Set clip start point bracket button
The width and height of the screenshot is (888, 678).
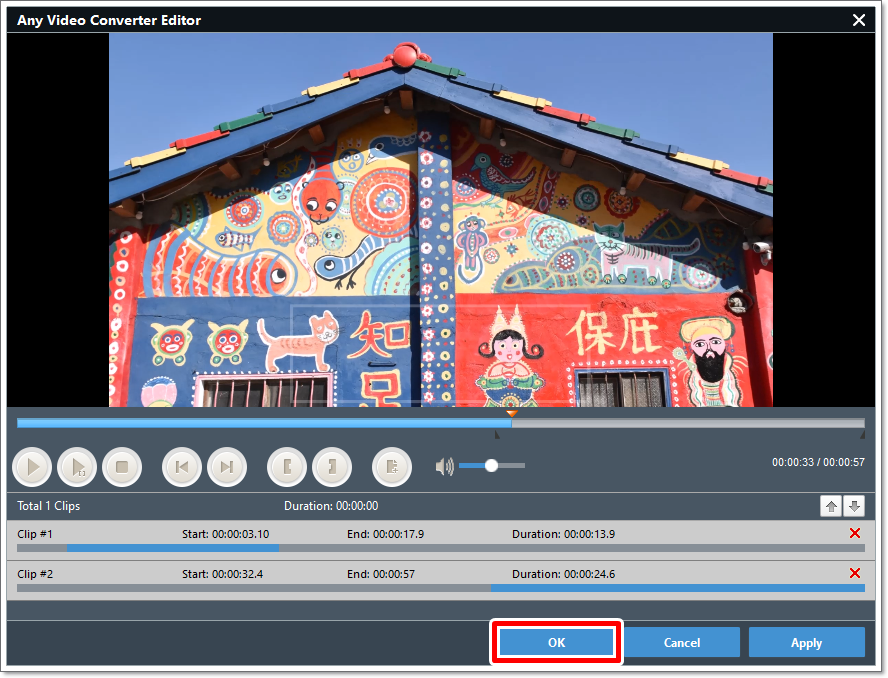pos(287,467)
